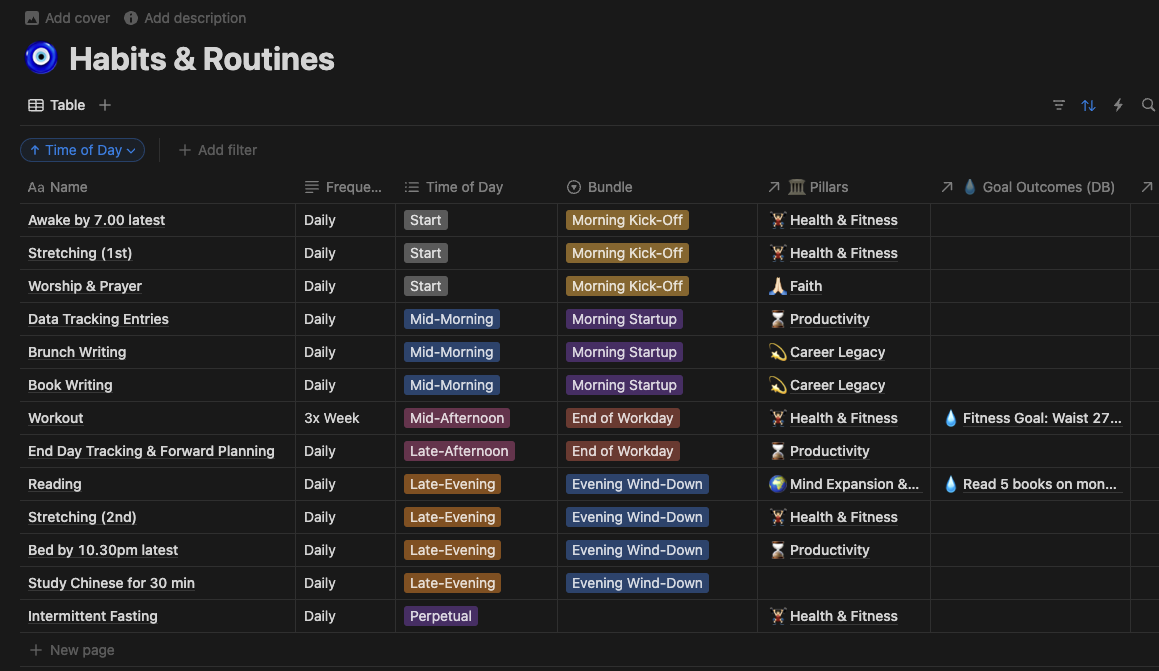Click the target icon beside the Bundle header

(x=573, y=187)
